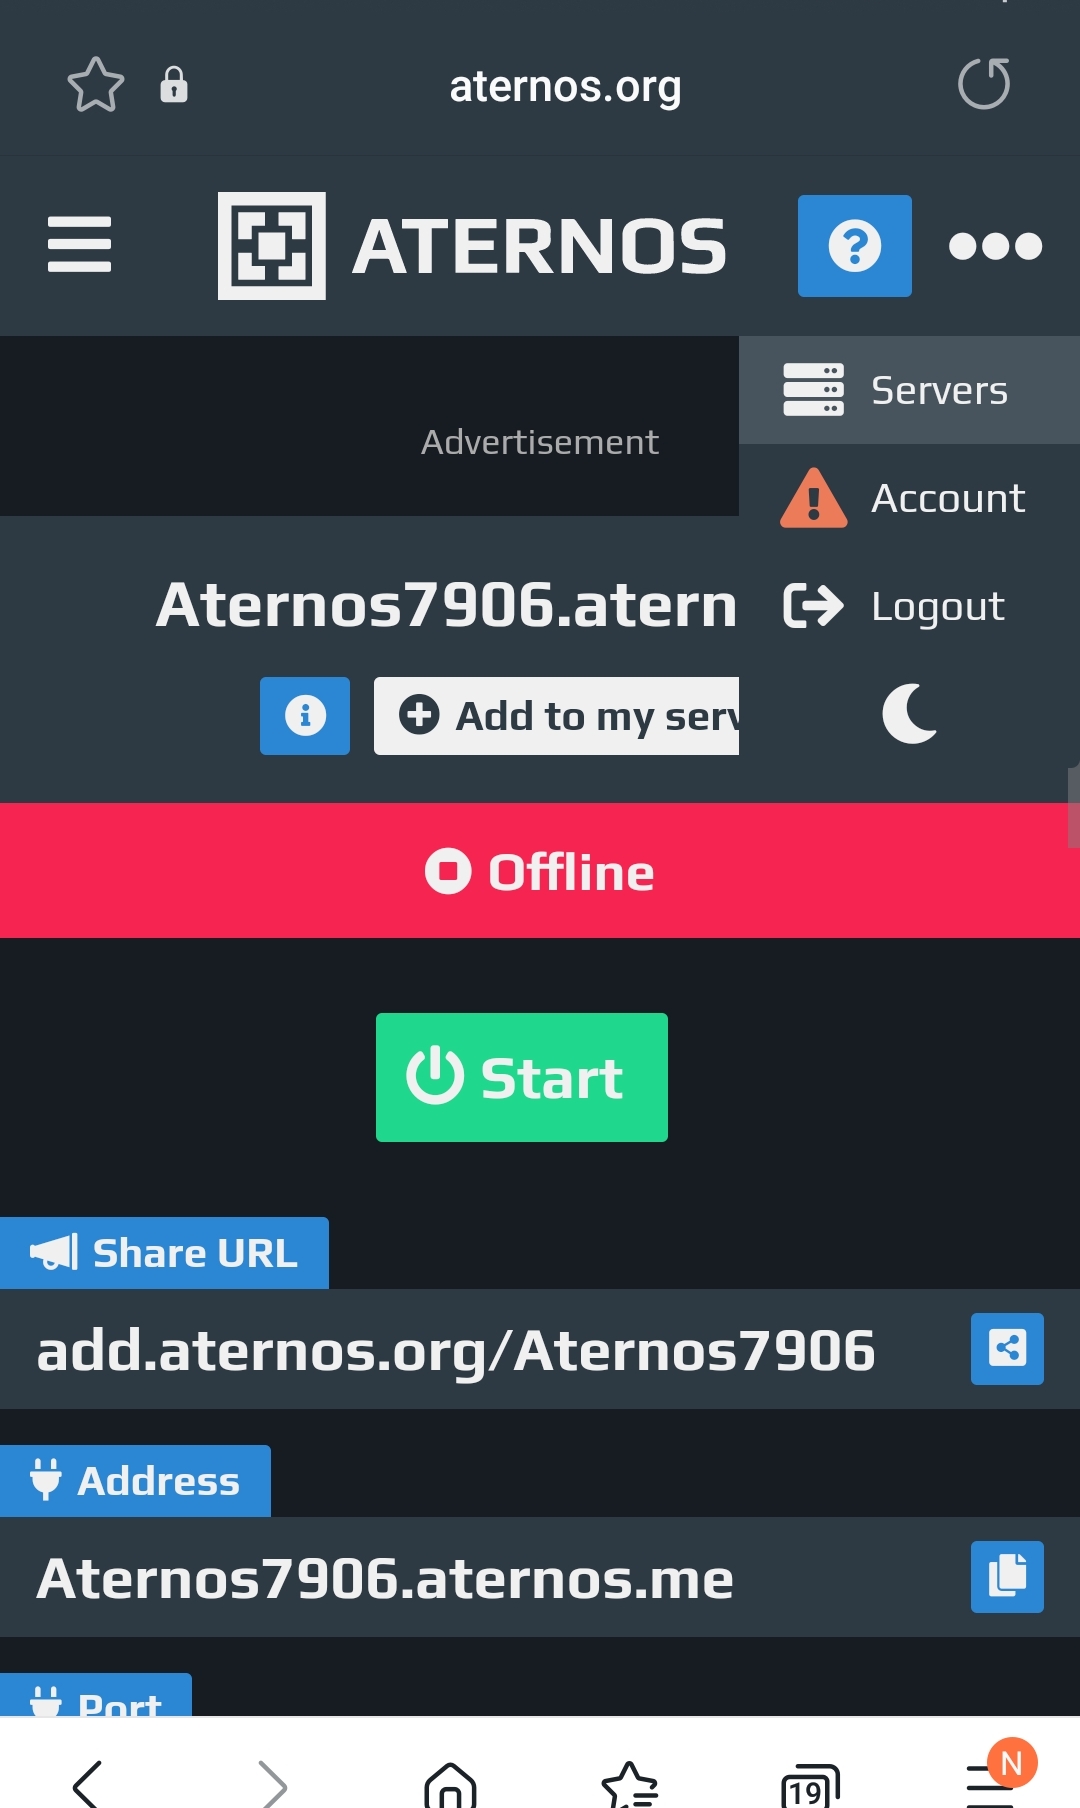Viewport: 1080px width, 1808px height.
Task: Open the browser tabs counter showing 19
Action: [x=810, y=1787]
